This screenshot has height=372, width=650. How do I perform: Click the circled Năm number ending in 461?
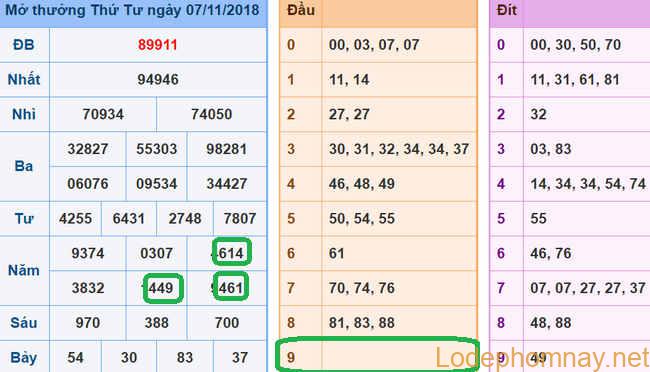(231, 287)
